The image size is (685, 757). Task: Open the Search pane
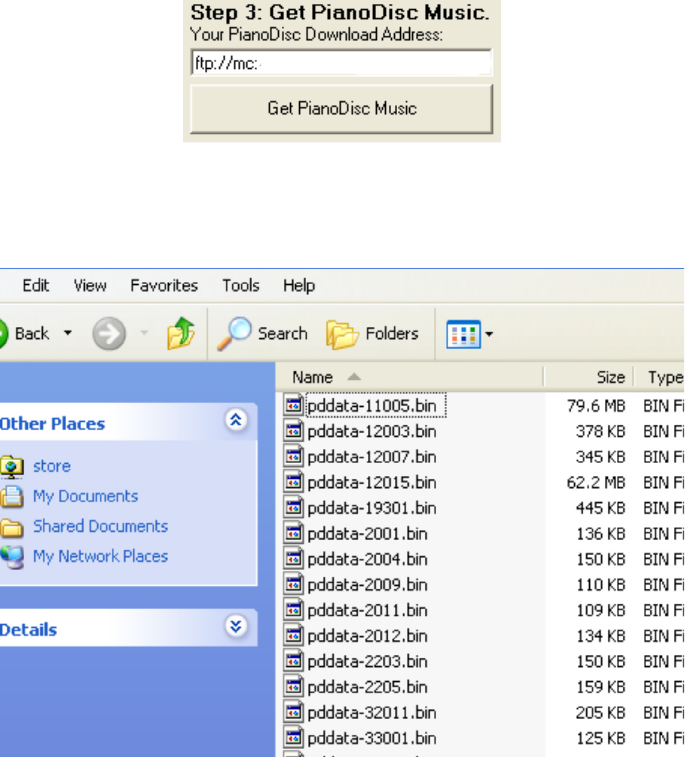pyautogui.click(x=263, y=333)
